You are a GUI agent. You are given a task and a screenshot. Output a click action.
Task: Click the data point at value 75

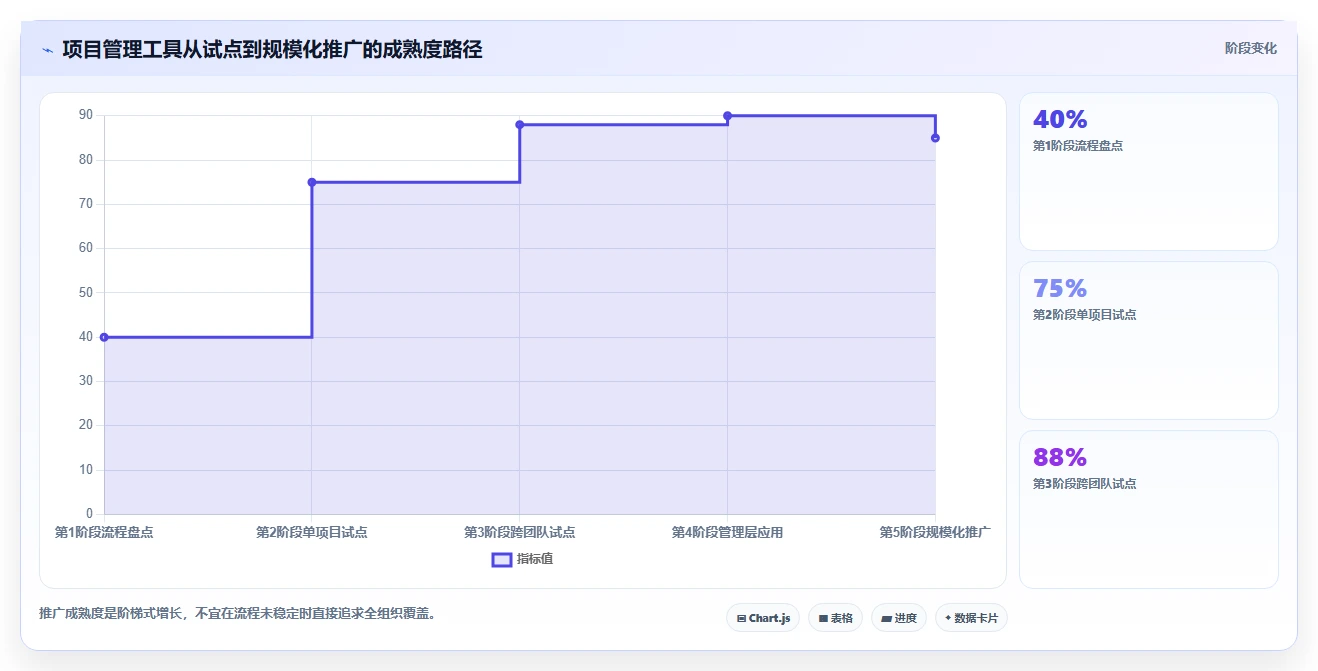(x=312, y=182)
